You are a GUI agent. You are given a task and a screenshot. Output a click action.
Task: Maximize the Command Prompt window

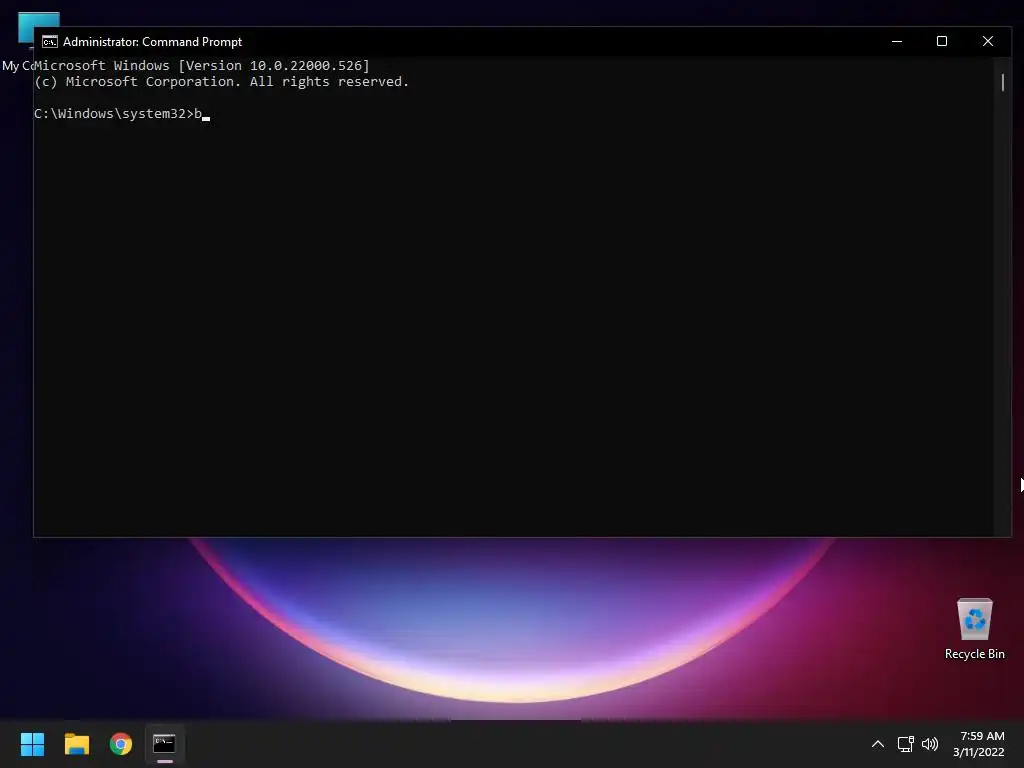942,41
